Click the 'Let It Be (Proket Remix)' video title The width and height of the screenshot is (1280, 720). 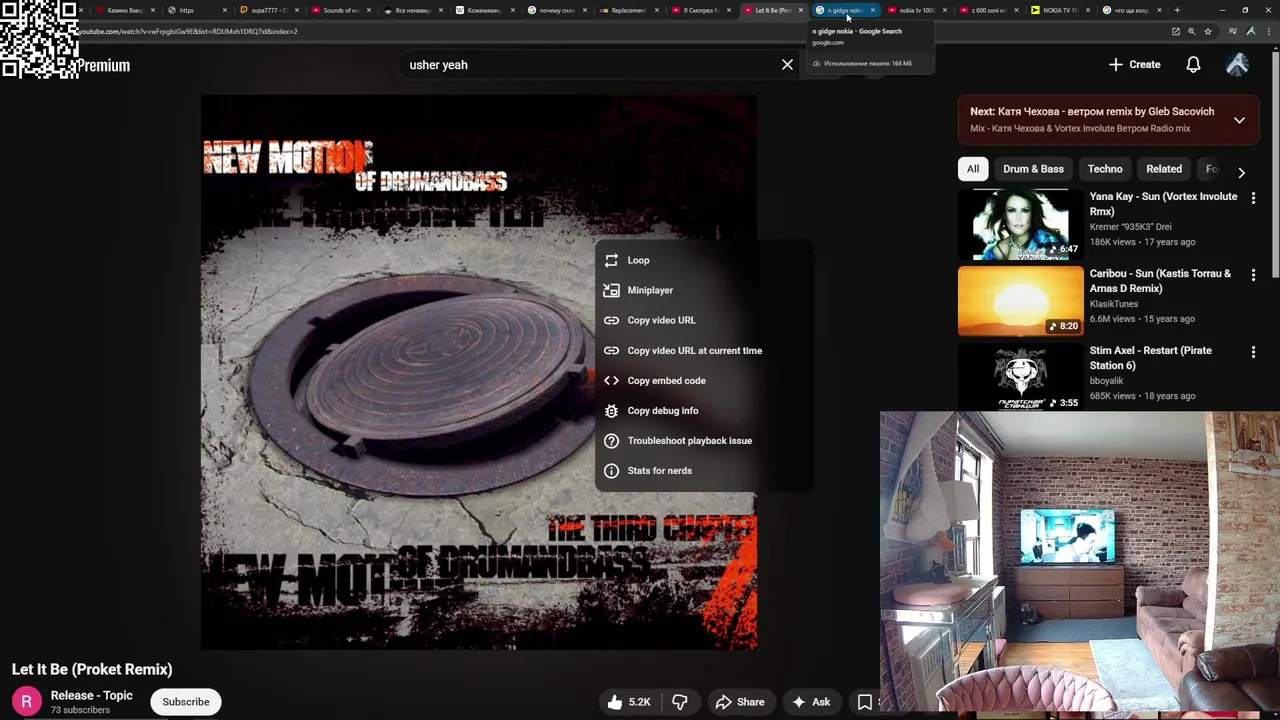point(92,669)
